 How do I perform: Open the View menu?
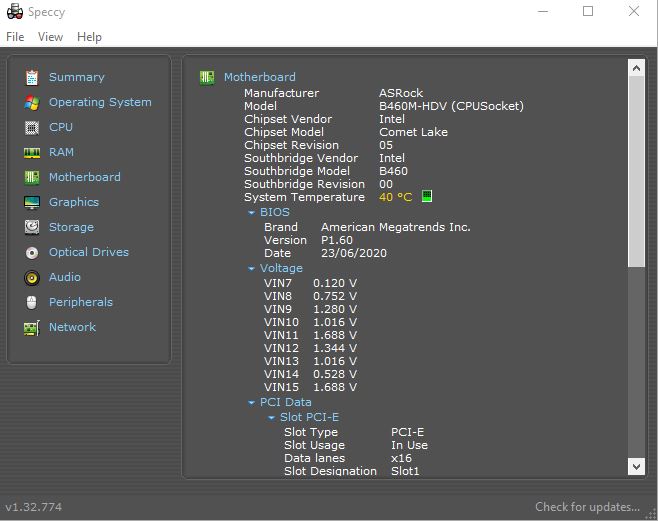point(50,37)
